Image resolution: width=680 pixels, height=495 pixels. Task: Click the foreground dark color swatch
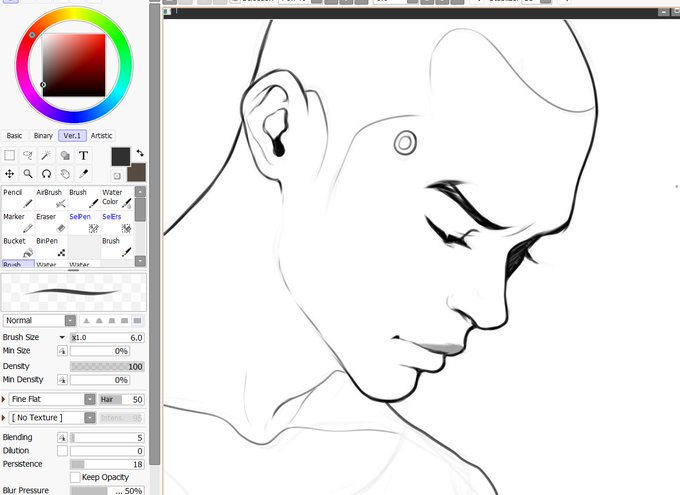click(121, 157)
